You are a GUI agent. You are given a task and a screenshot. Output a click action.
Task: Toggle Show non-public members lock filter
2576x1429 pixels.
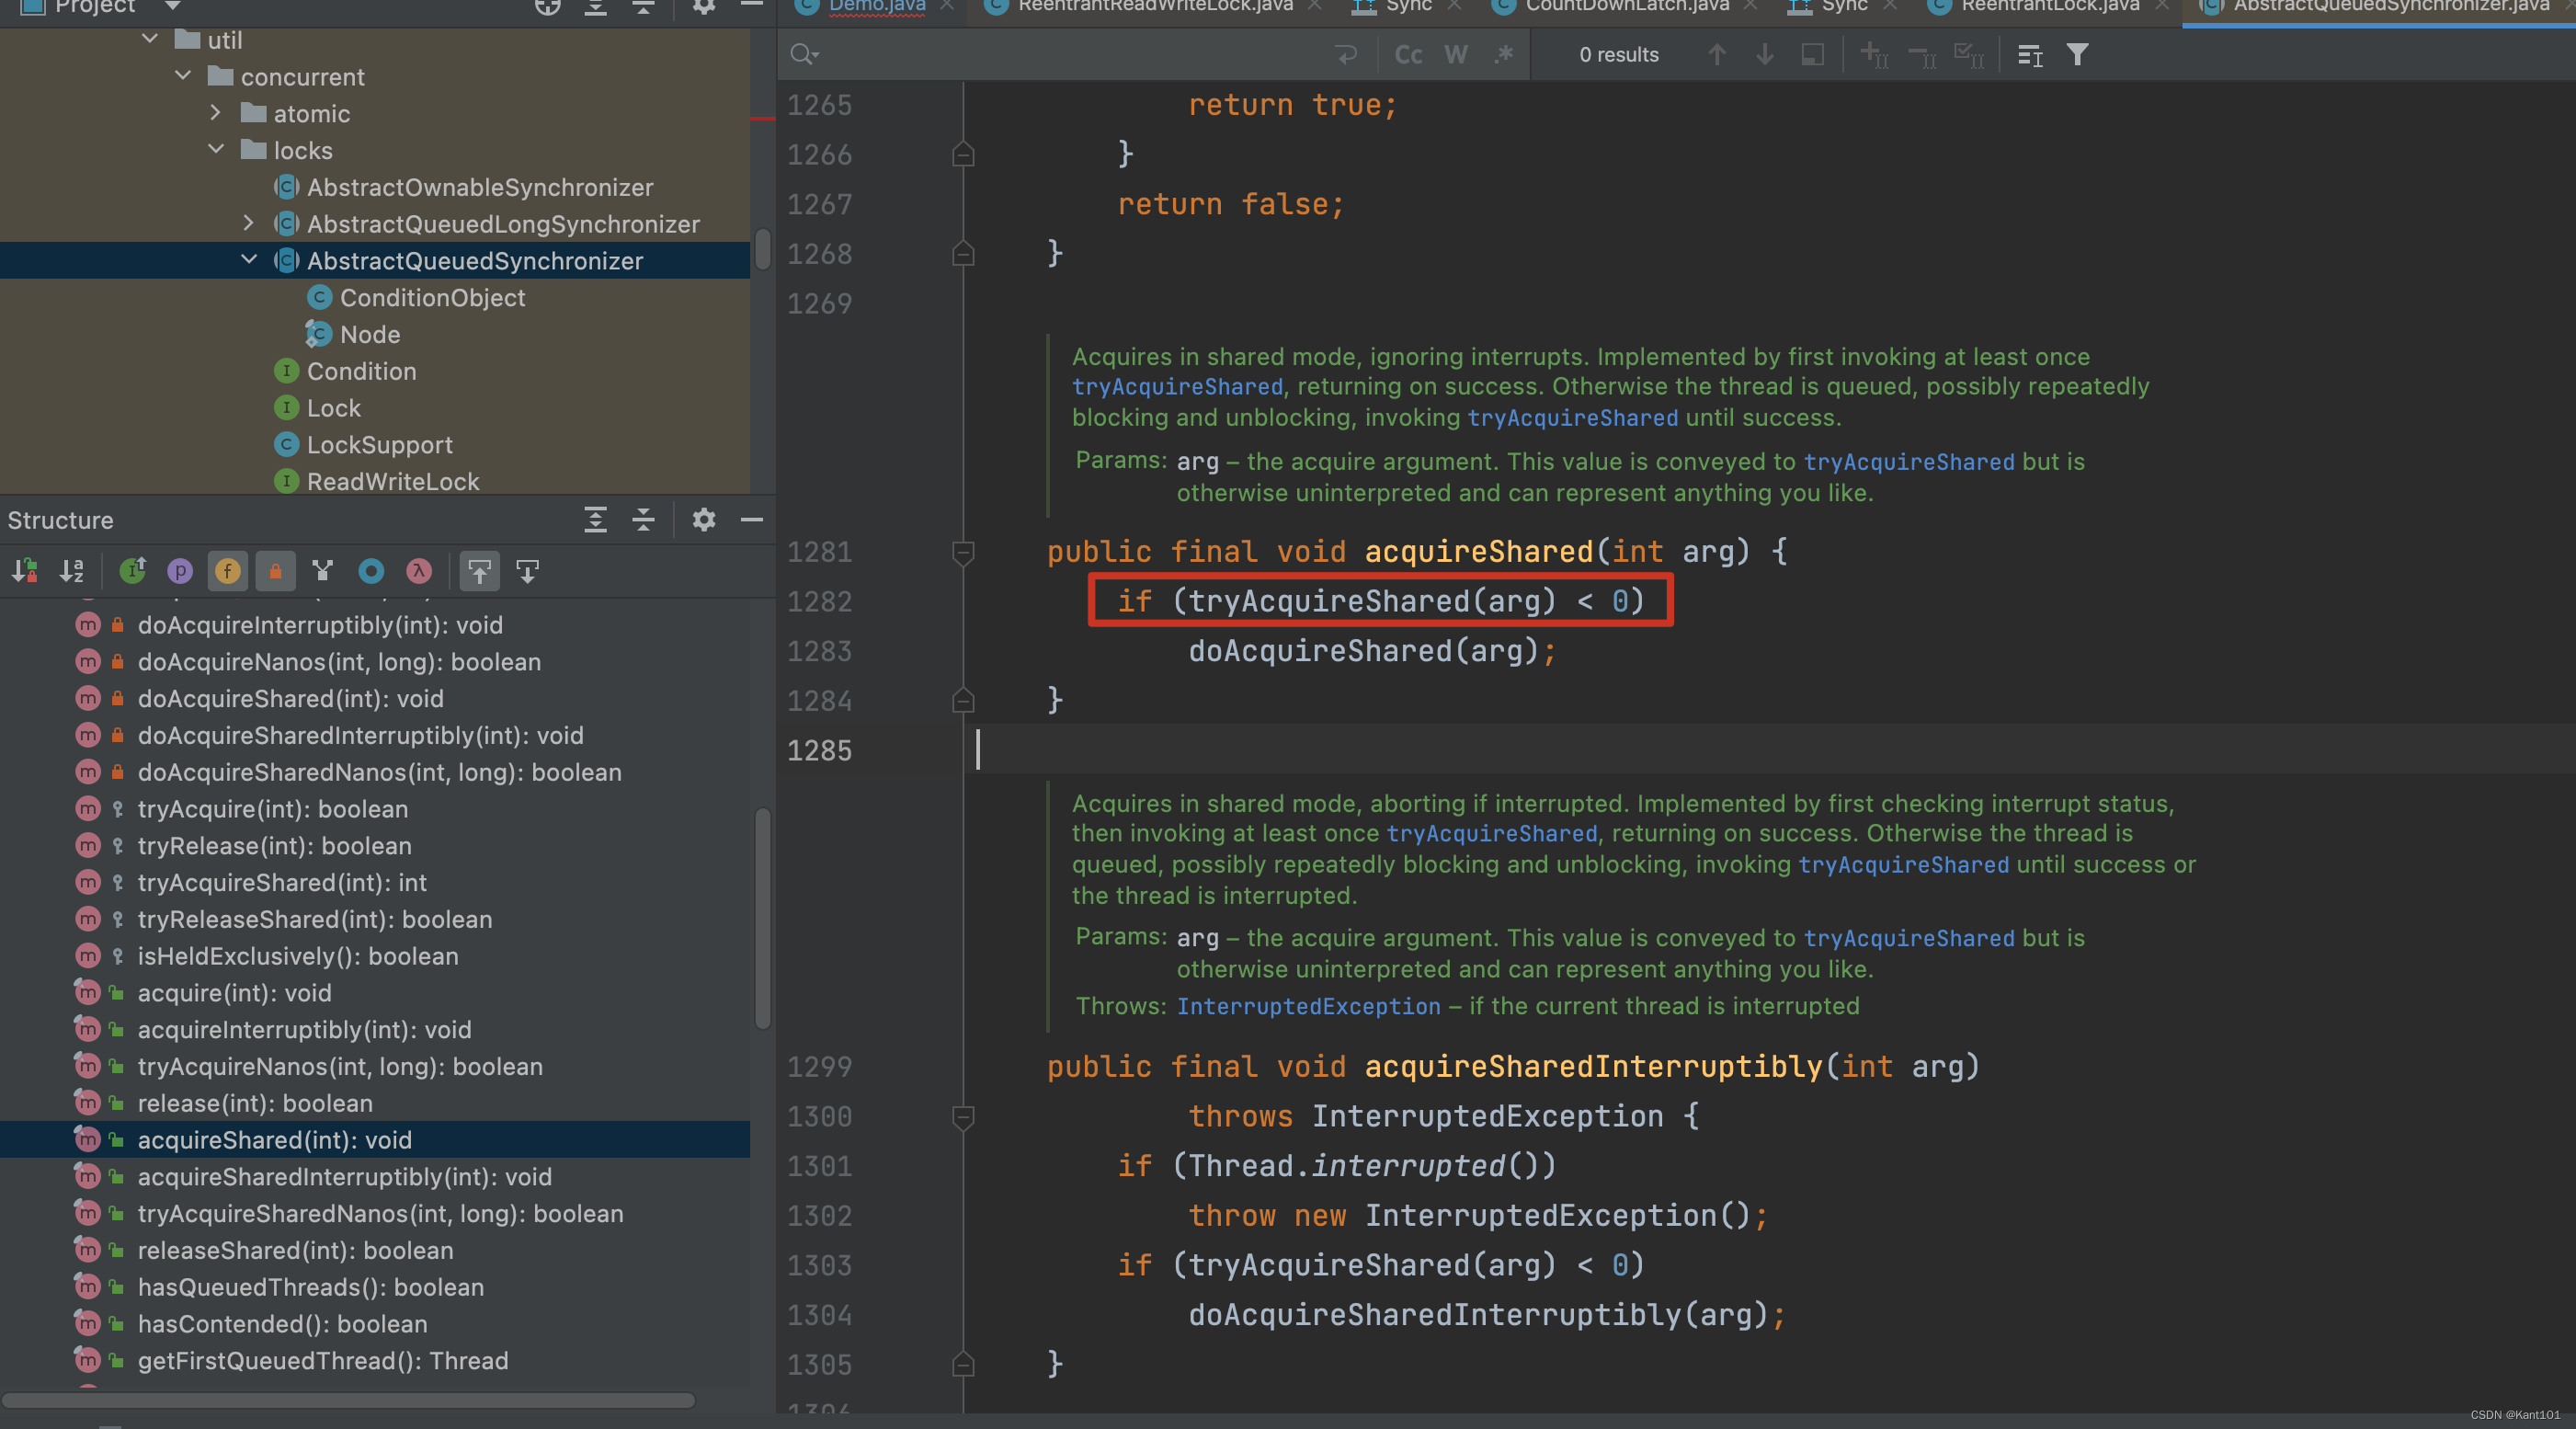pyautogui.click(x=275, y=571)
